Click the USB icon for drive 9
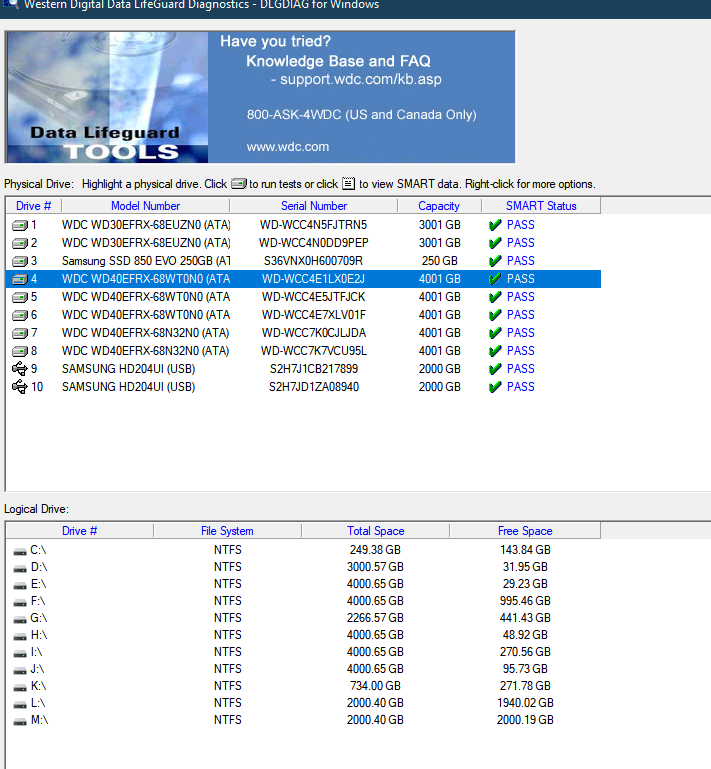The width and height of the screenshot is (711, 769). [x=20, y=369]
